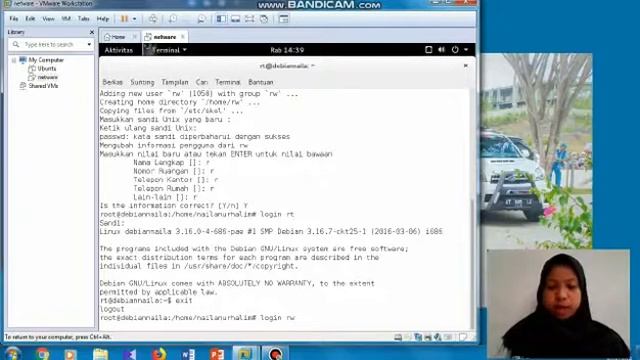640x360 pixels.
Task: Click the printer status bar icon
Action: point(428,337)
